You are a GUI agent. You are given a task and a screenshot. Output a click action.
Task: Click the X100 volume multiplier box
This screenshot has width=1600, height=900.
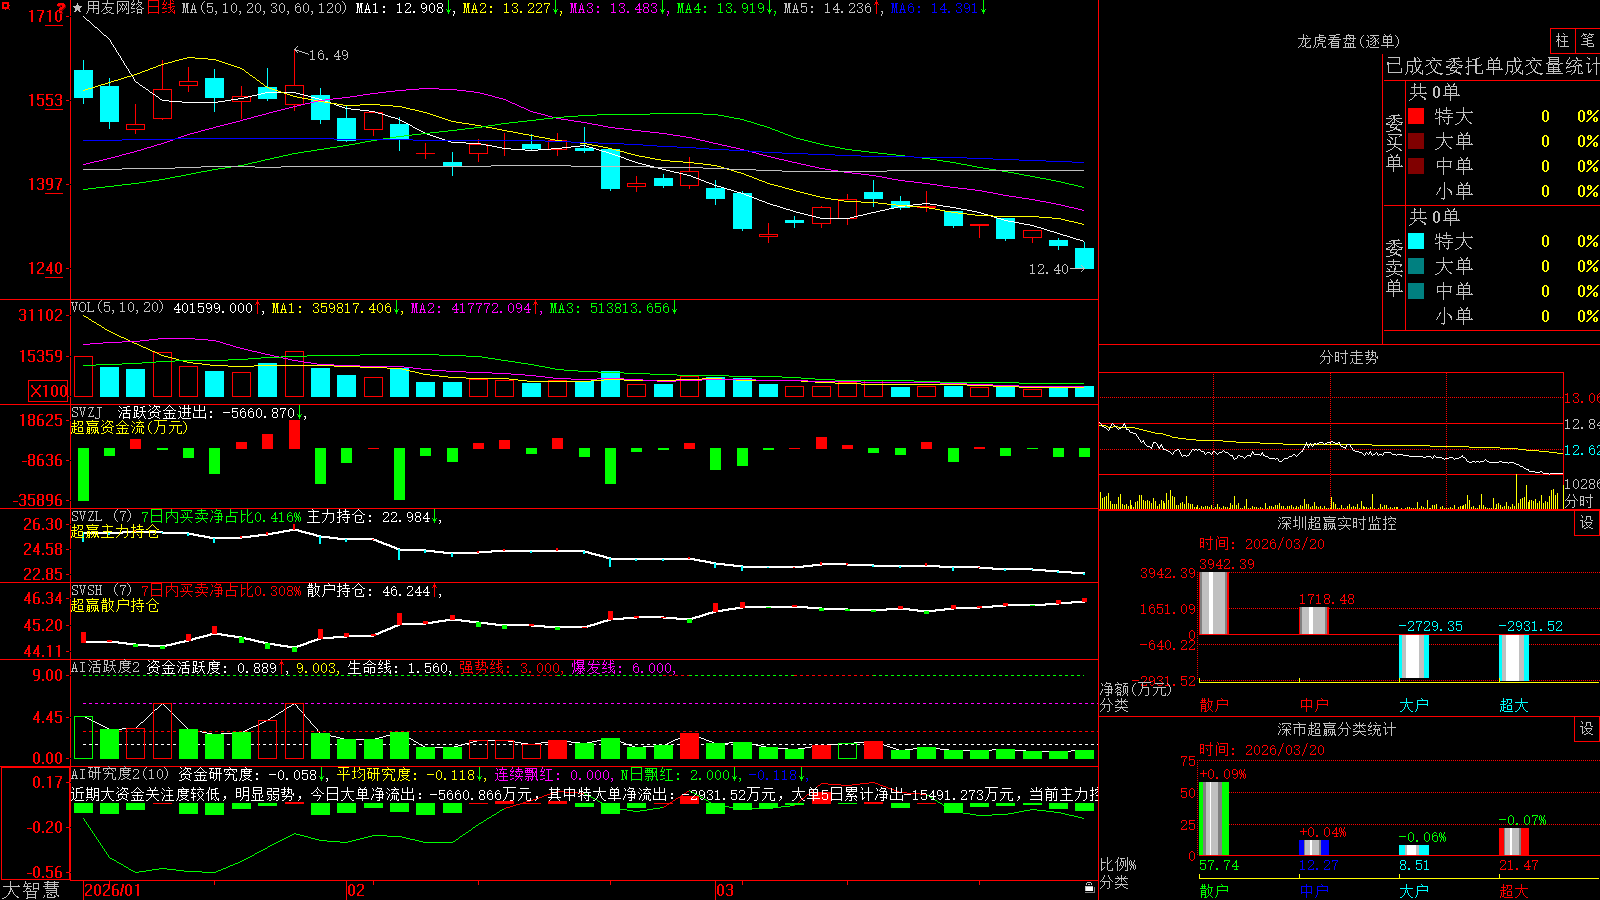point(48,391)
